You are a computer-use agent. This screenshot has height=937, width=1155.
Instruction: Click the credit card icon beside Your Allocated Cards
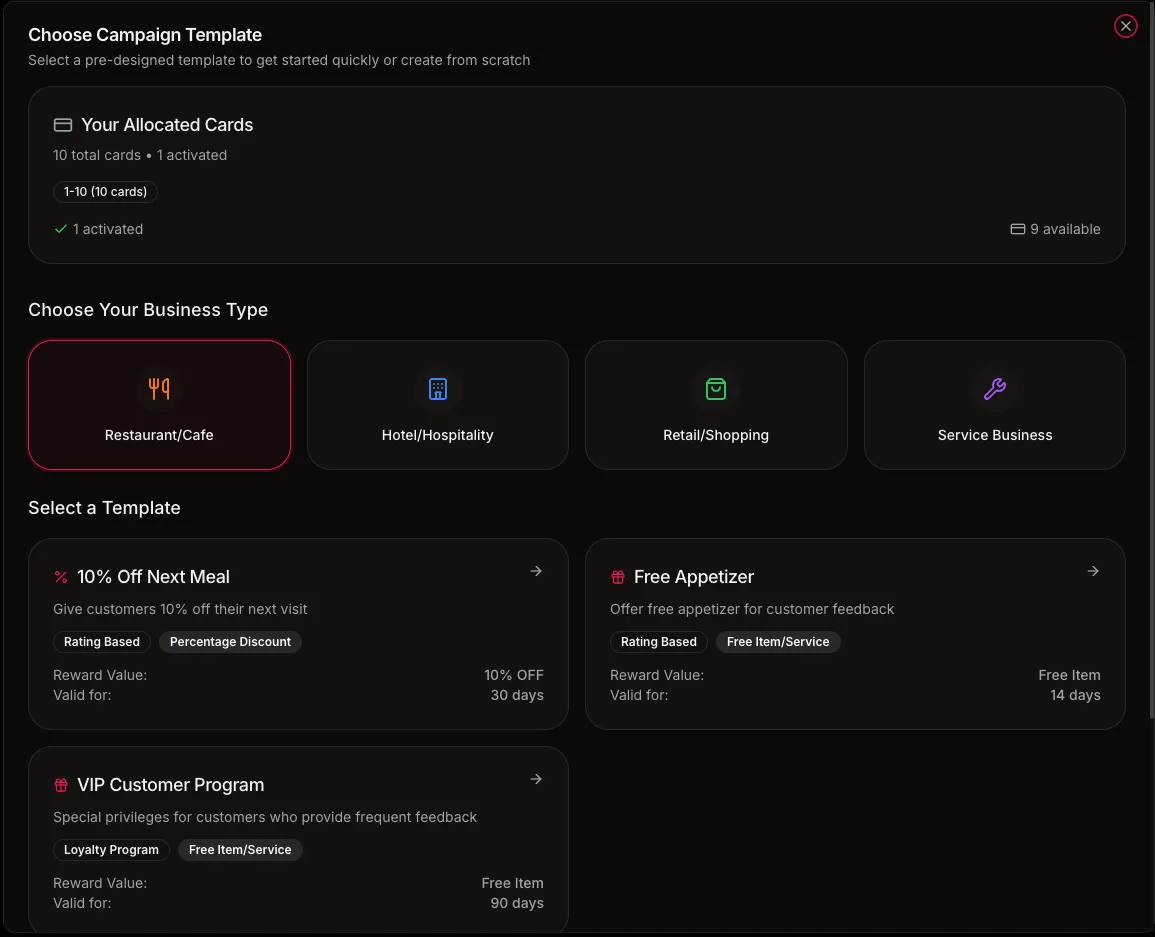click(63, 125)
